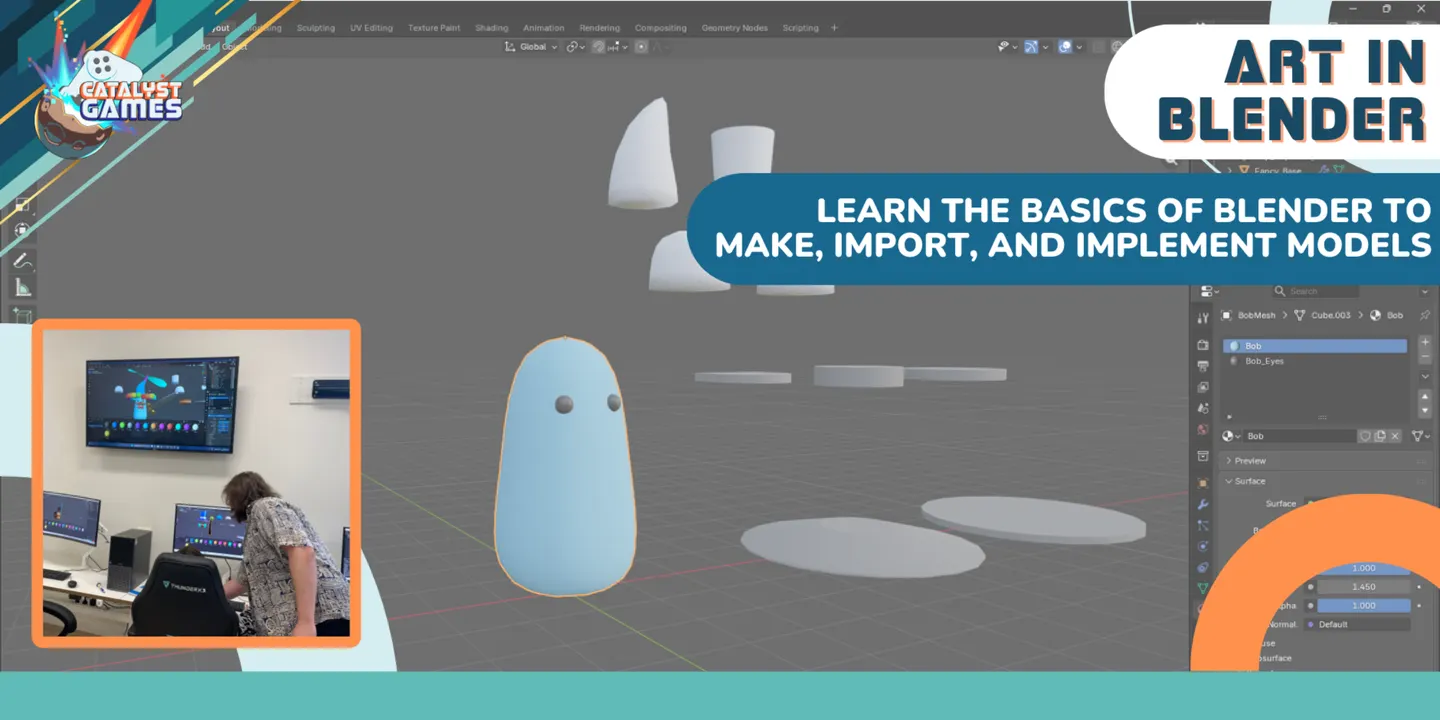
Task: Remove material slot with minus button
Action: [x=1425, y=357]
